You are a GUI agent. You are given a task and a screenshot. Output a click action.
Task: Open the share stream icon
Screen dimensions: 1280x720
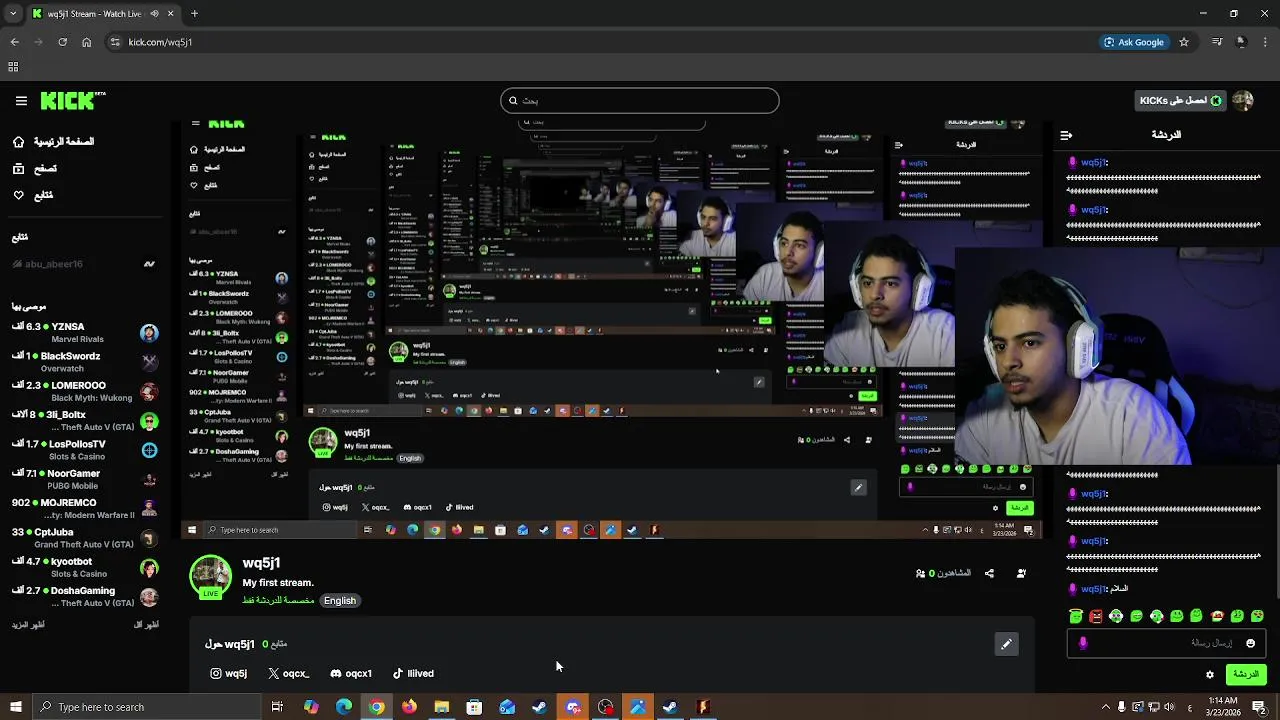(x=989, y=573)
